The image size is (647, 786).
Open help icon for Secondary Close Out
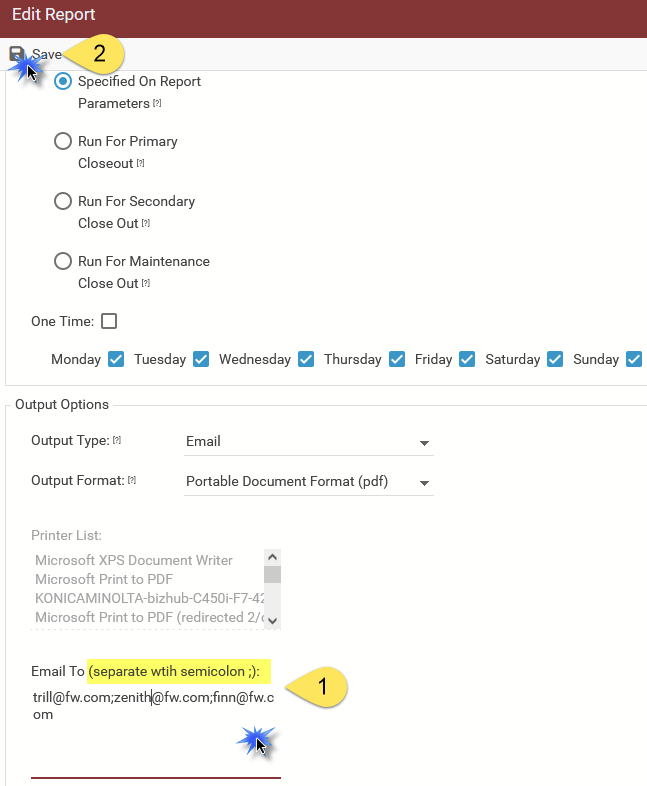click(x=146, y=223)
